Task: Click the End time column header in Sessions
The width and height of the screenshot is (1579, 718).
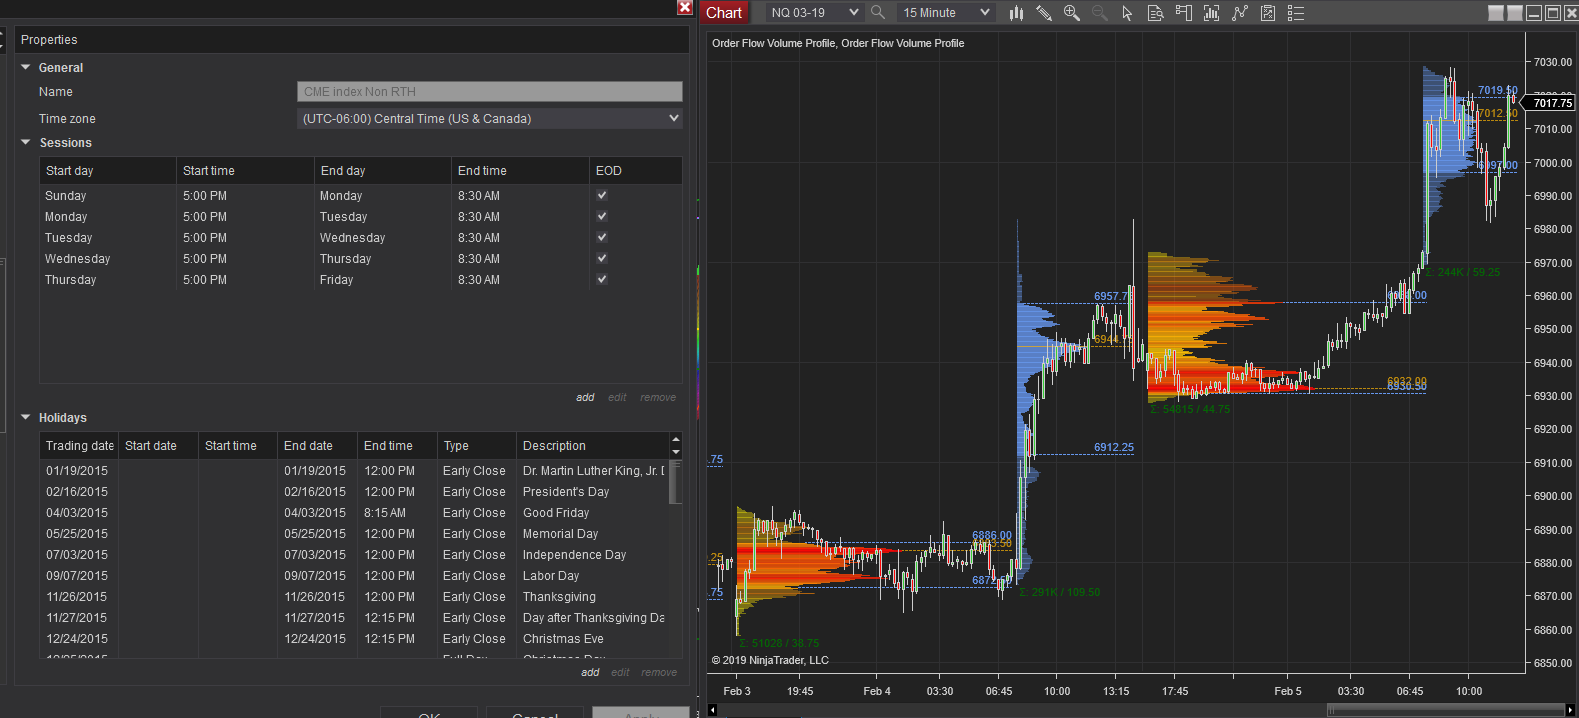Action: tap(520, 171)
